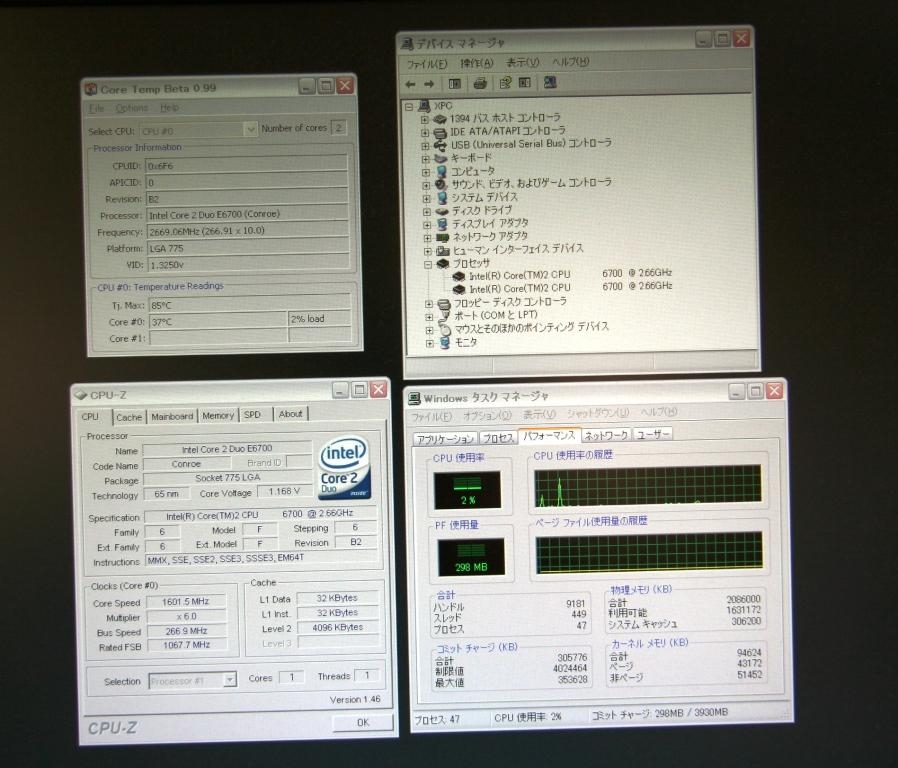
Task: Switch to the Mainboard tab in CPU-Z
Action: coord(172,416)
